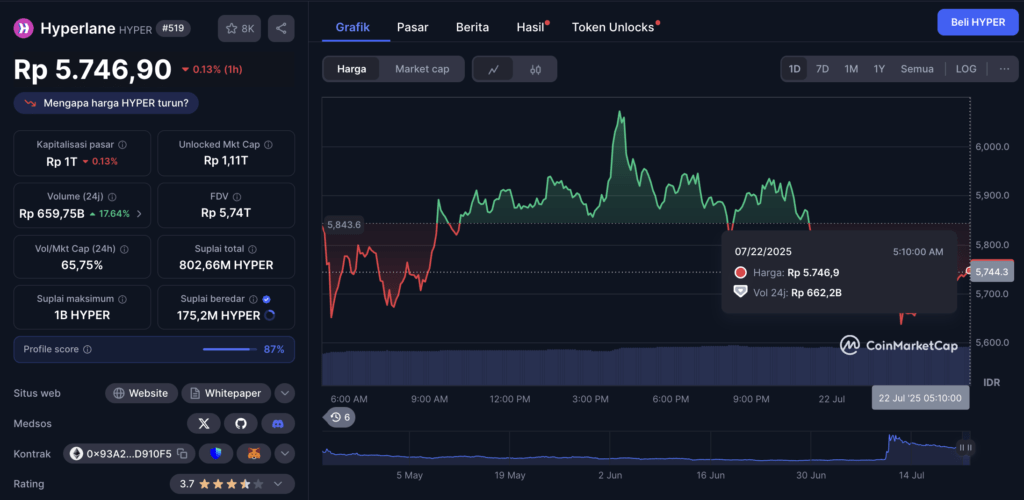This screenshot has width=1024, height=500.
Task: Open the X (Twitter) social link
Action: pos(204,424)
